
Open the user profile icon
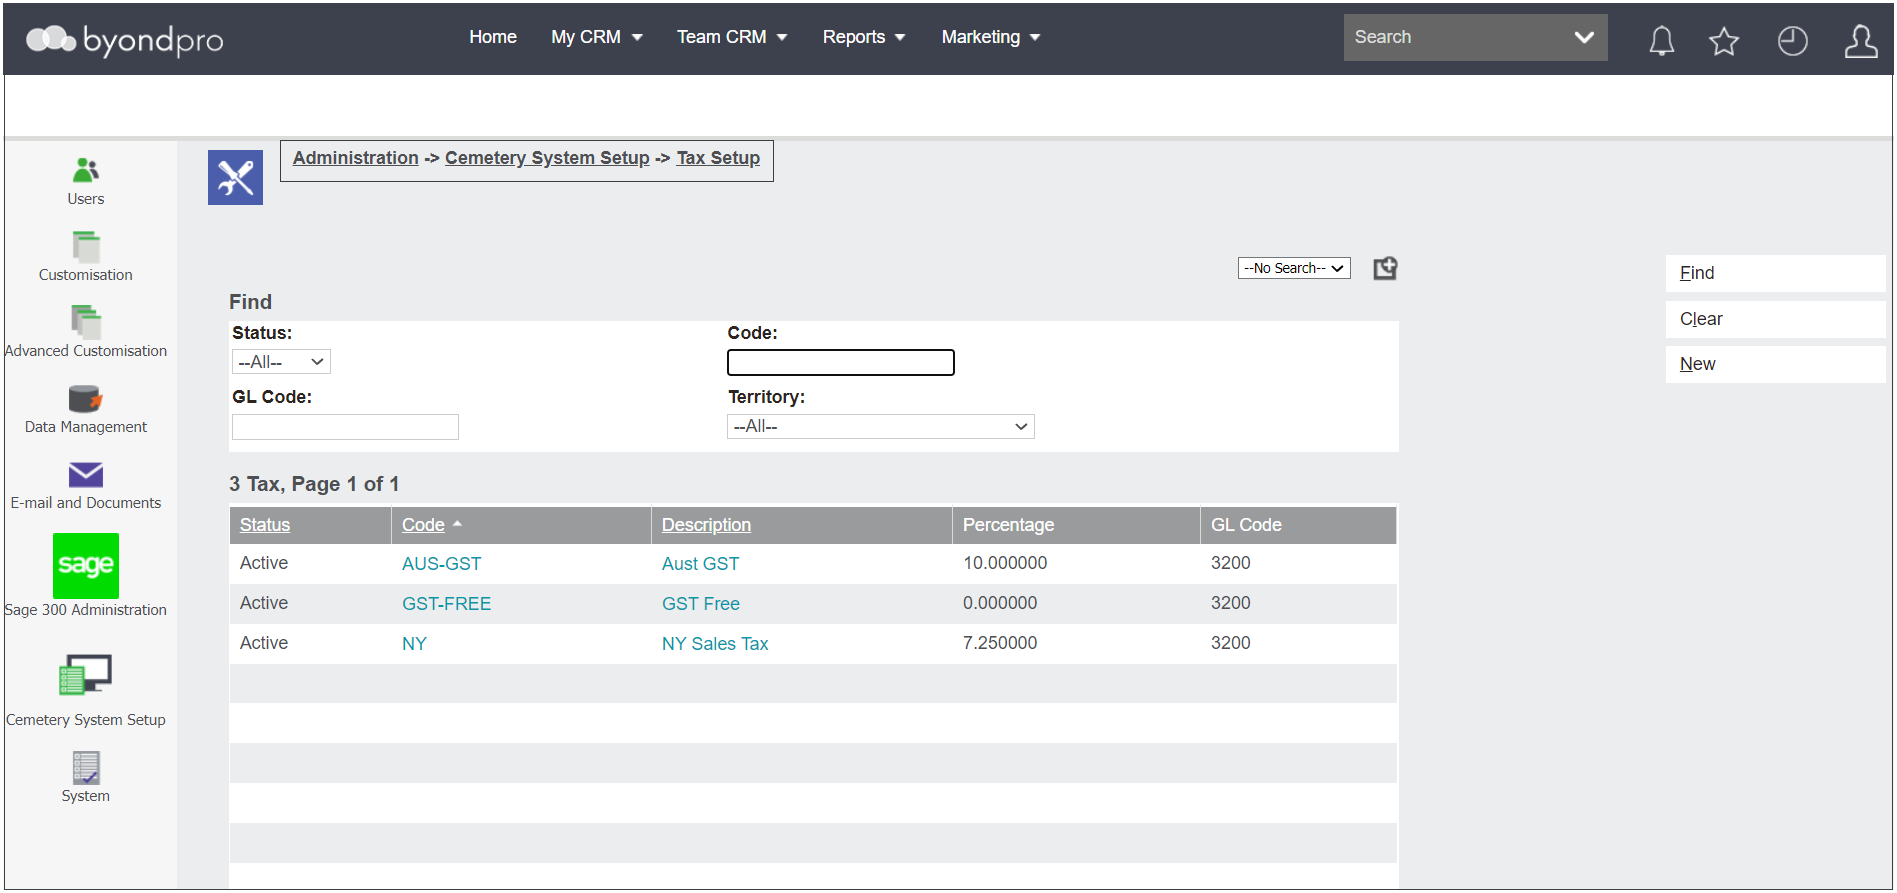(1860, 40)
